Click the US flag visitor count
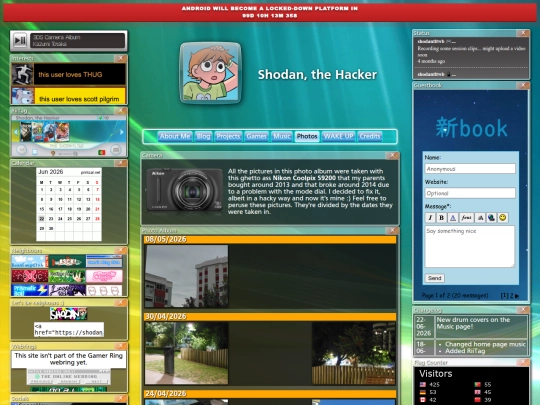The height and width of the screenshot is (405, 540). 429,385
